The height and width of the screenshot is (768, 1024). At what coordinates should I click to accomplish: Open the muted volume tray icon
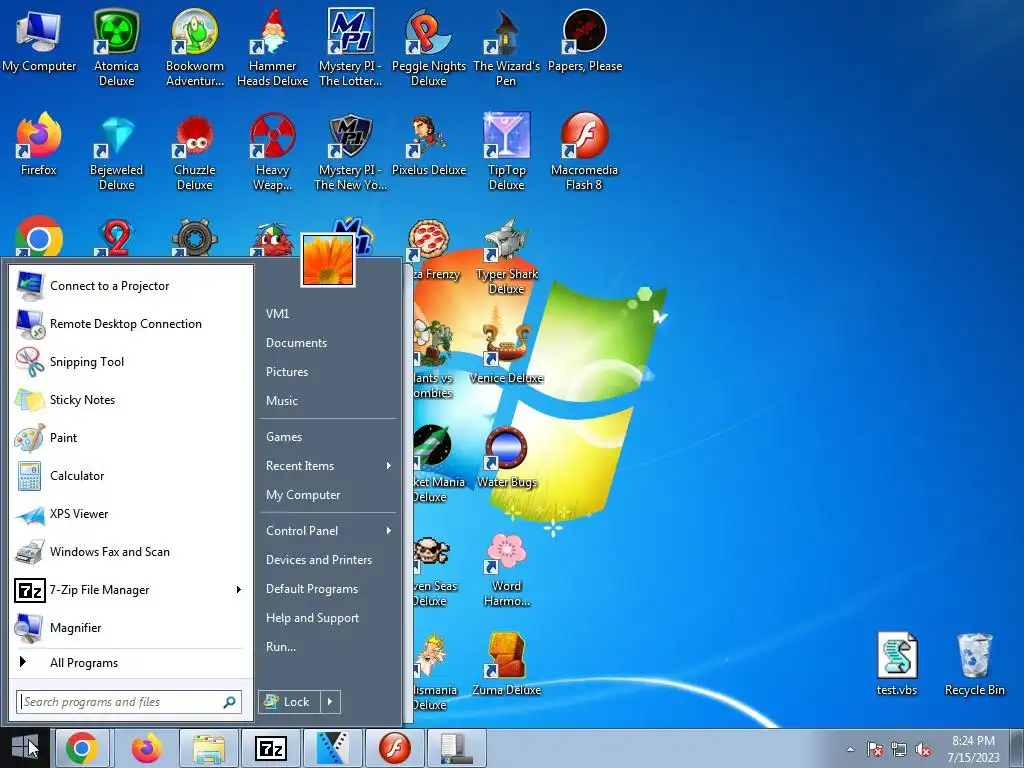923,750
